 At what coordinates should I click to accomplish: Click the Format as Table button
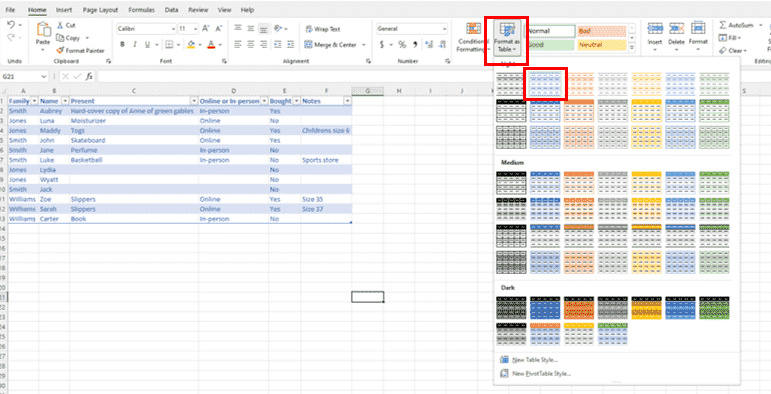(x=506, y=37)
